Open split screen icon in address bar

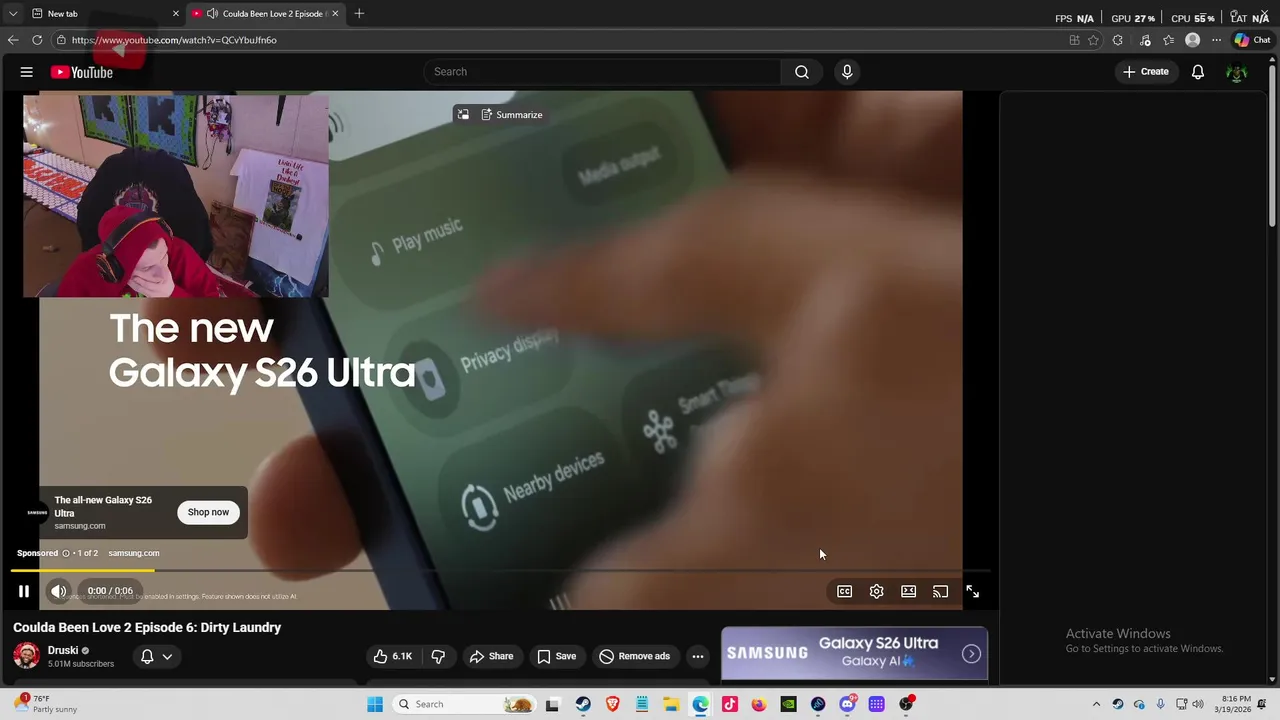point(1074,40)
